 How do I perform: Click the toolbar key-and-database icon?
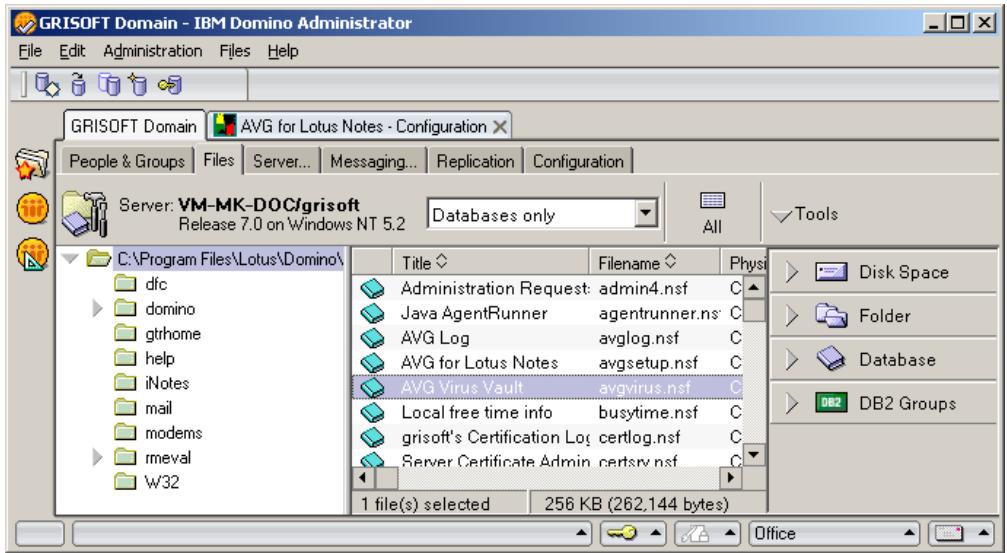click(x=170, y=84)
